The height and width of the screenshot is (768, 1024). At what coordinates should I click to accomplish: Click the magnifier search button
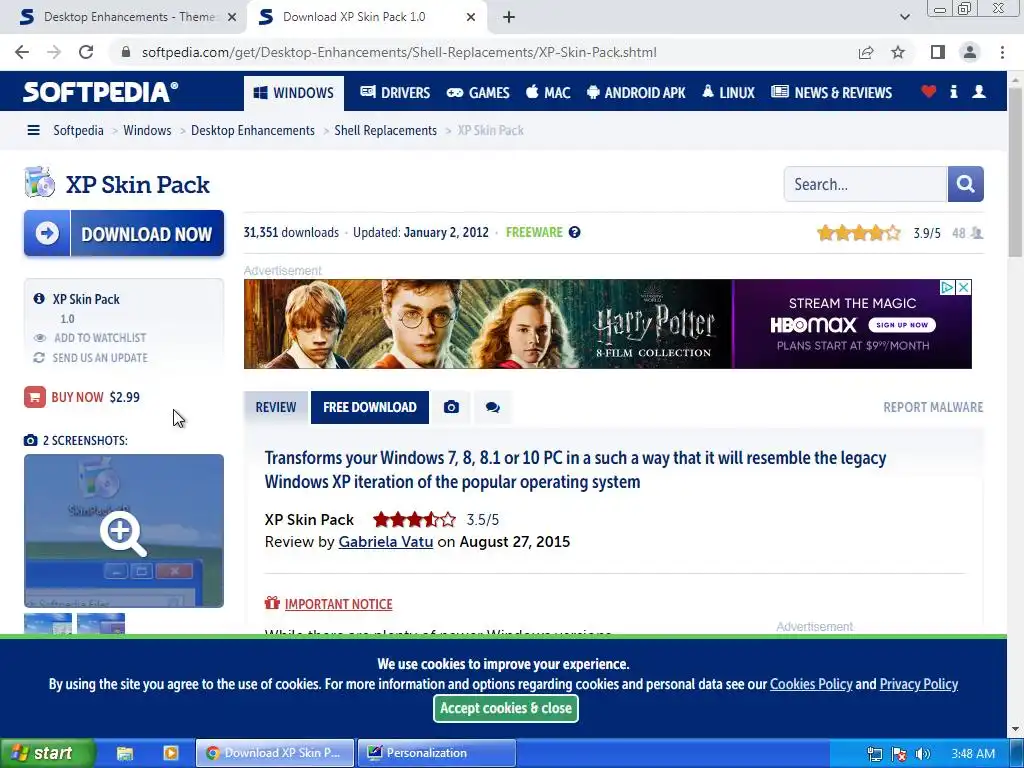tap(965, 184)
